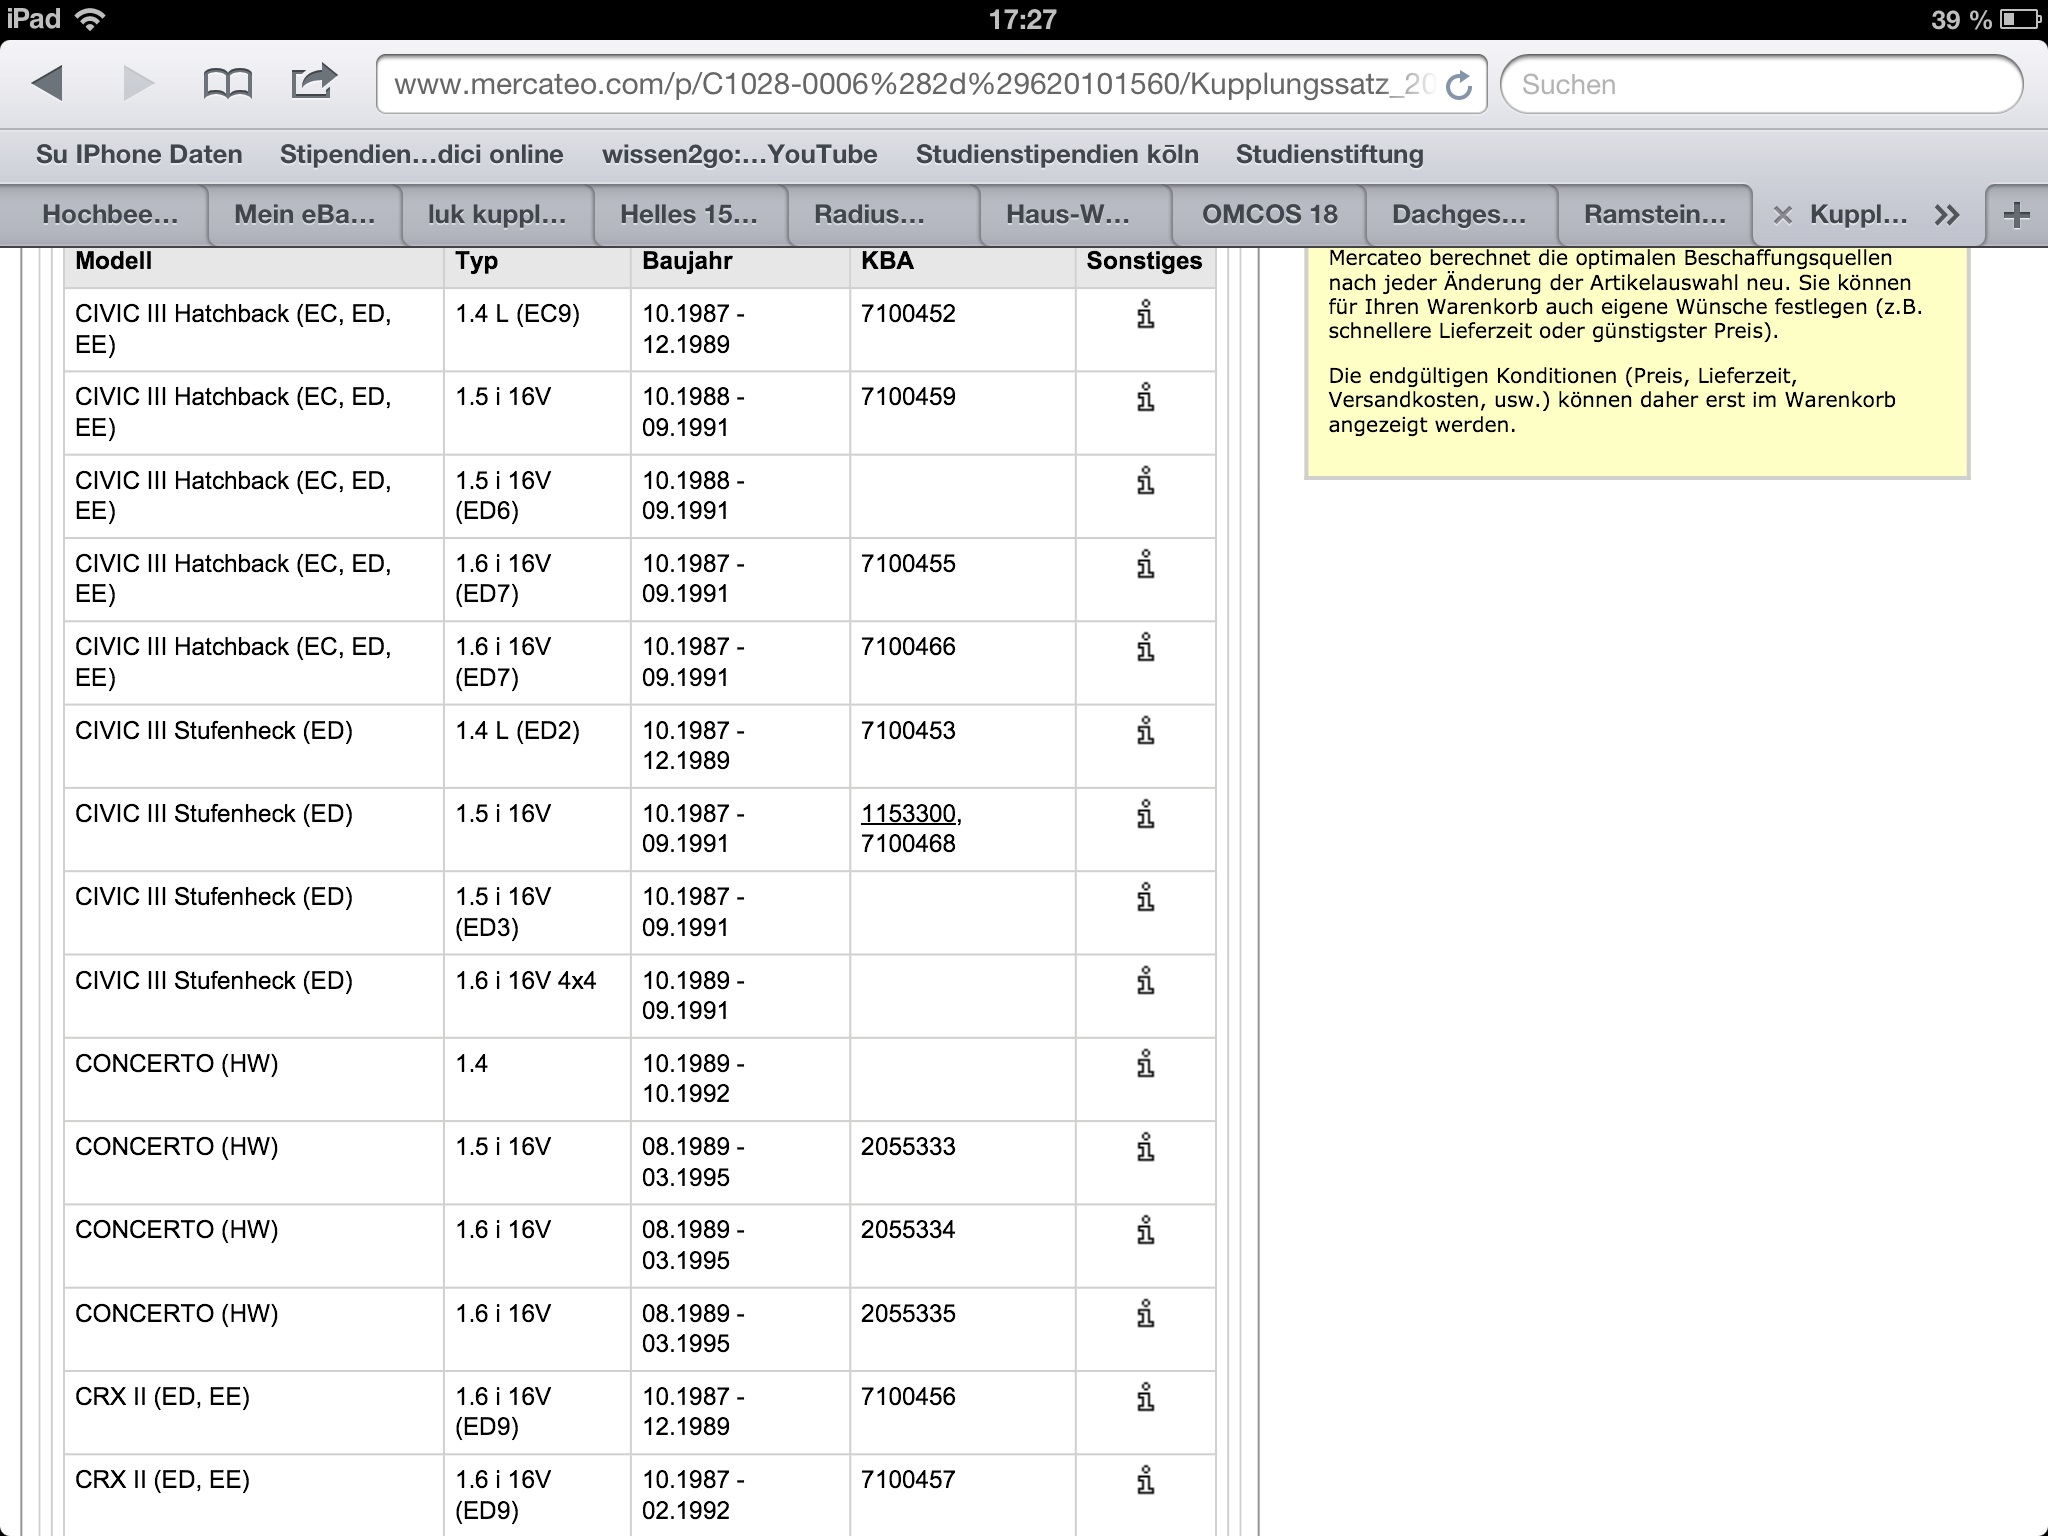The image size is (2048, 1536).
Task: Add a new tab with the plus button
Action: click(2017, 214)
